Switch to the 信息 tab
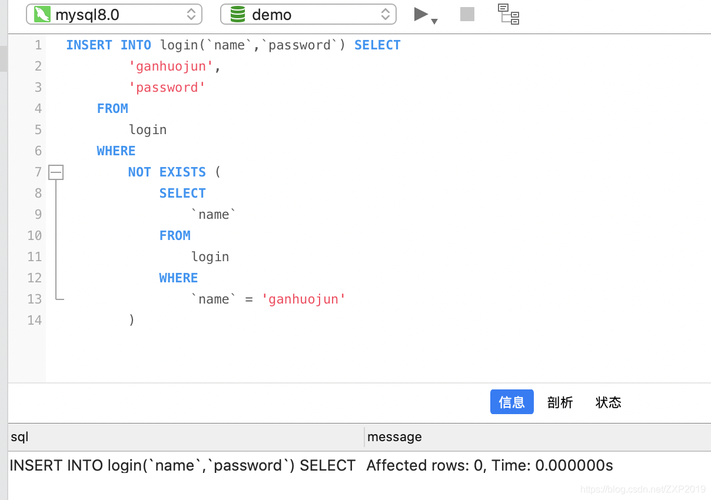The height and width of the screenshot is (500, 711). click(x=511, y=402)
